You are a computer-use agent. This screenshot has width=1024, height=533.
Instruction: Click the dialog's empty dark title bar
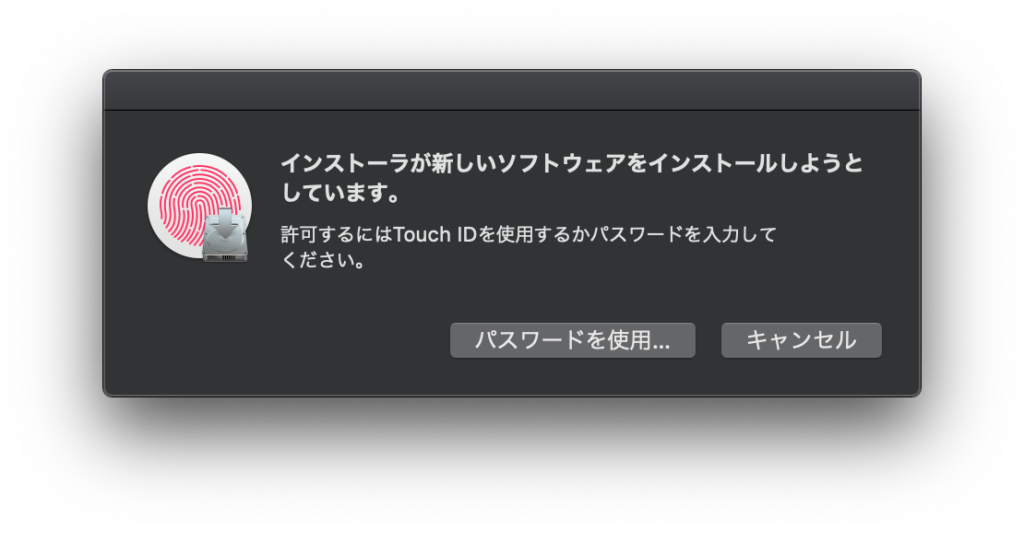(x=512, y=90)
